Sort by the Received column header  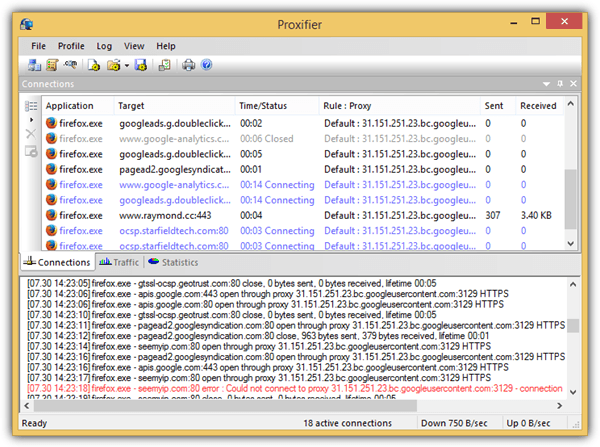click(540, 106)
